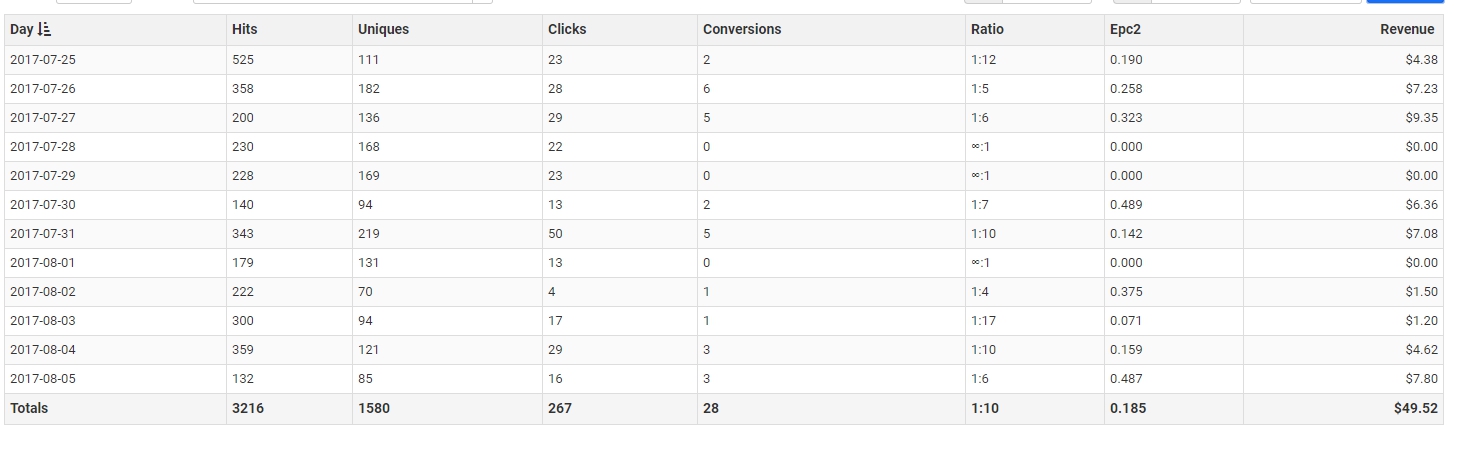Select the 2017-07-25 date cell
The image size is (1459, 453).
[43, 60]
